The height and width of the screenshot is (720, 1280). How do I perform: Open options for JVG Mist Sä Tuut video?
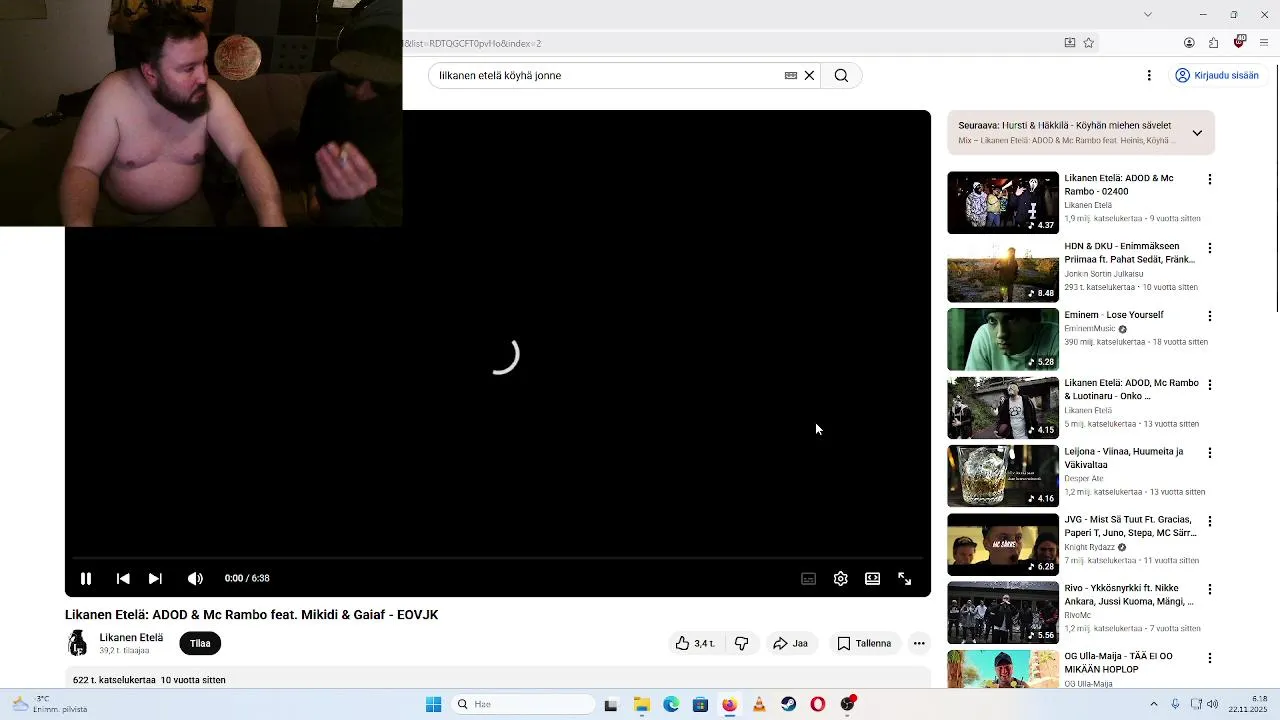coord(1210,521)
